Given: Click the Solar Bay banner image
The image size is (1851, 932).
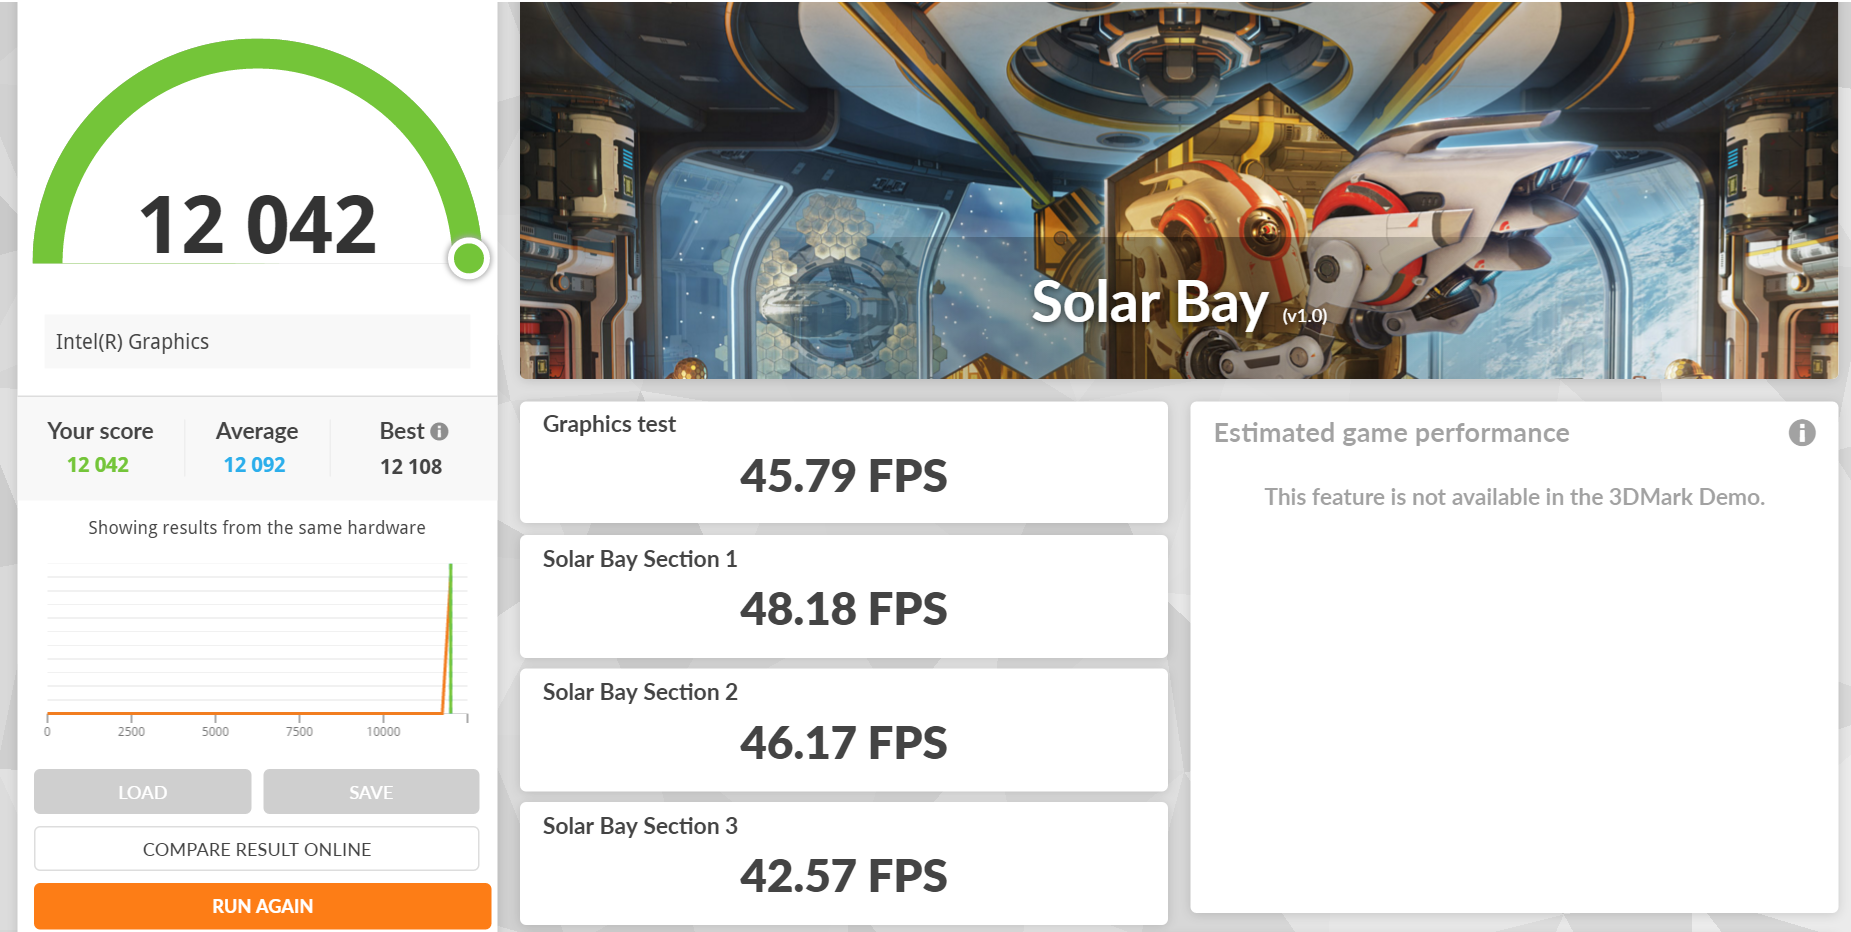Looking at the screenshot, I should tap(1178, 190).
